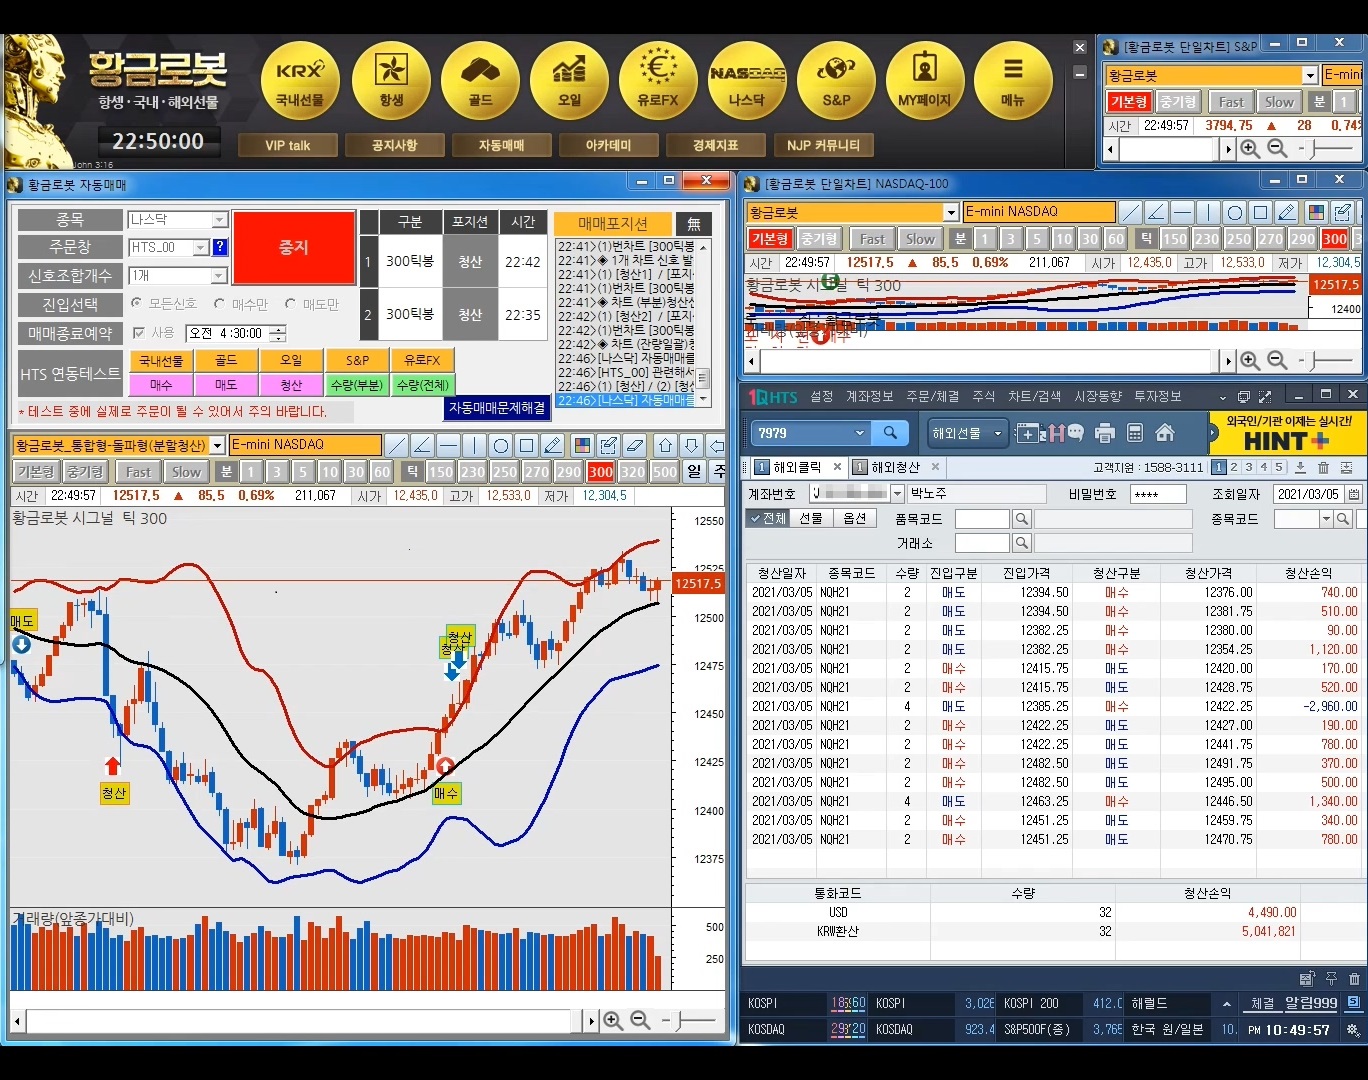Click down arrow icon in main chart toolbar
The width and height of the screenshot is (1368, 1080).
tap(691, 445)
